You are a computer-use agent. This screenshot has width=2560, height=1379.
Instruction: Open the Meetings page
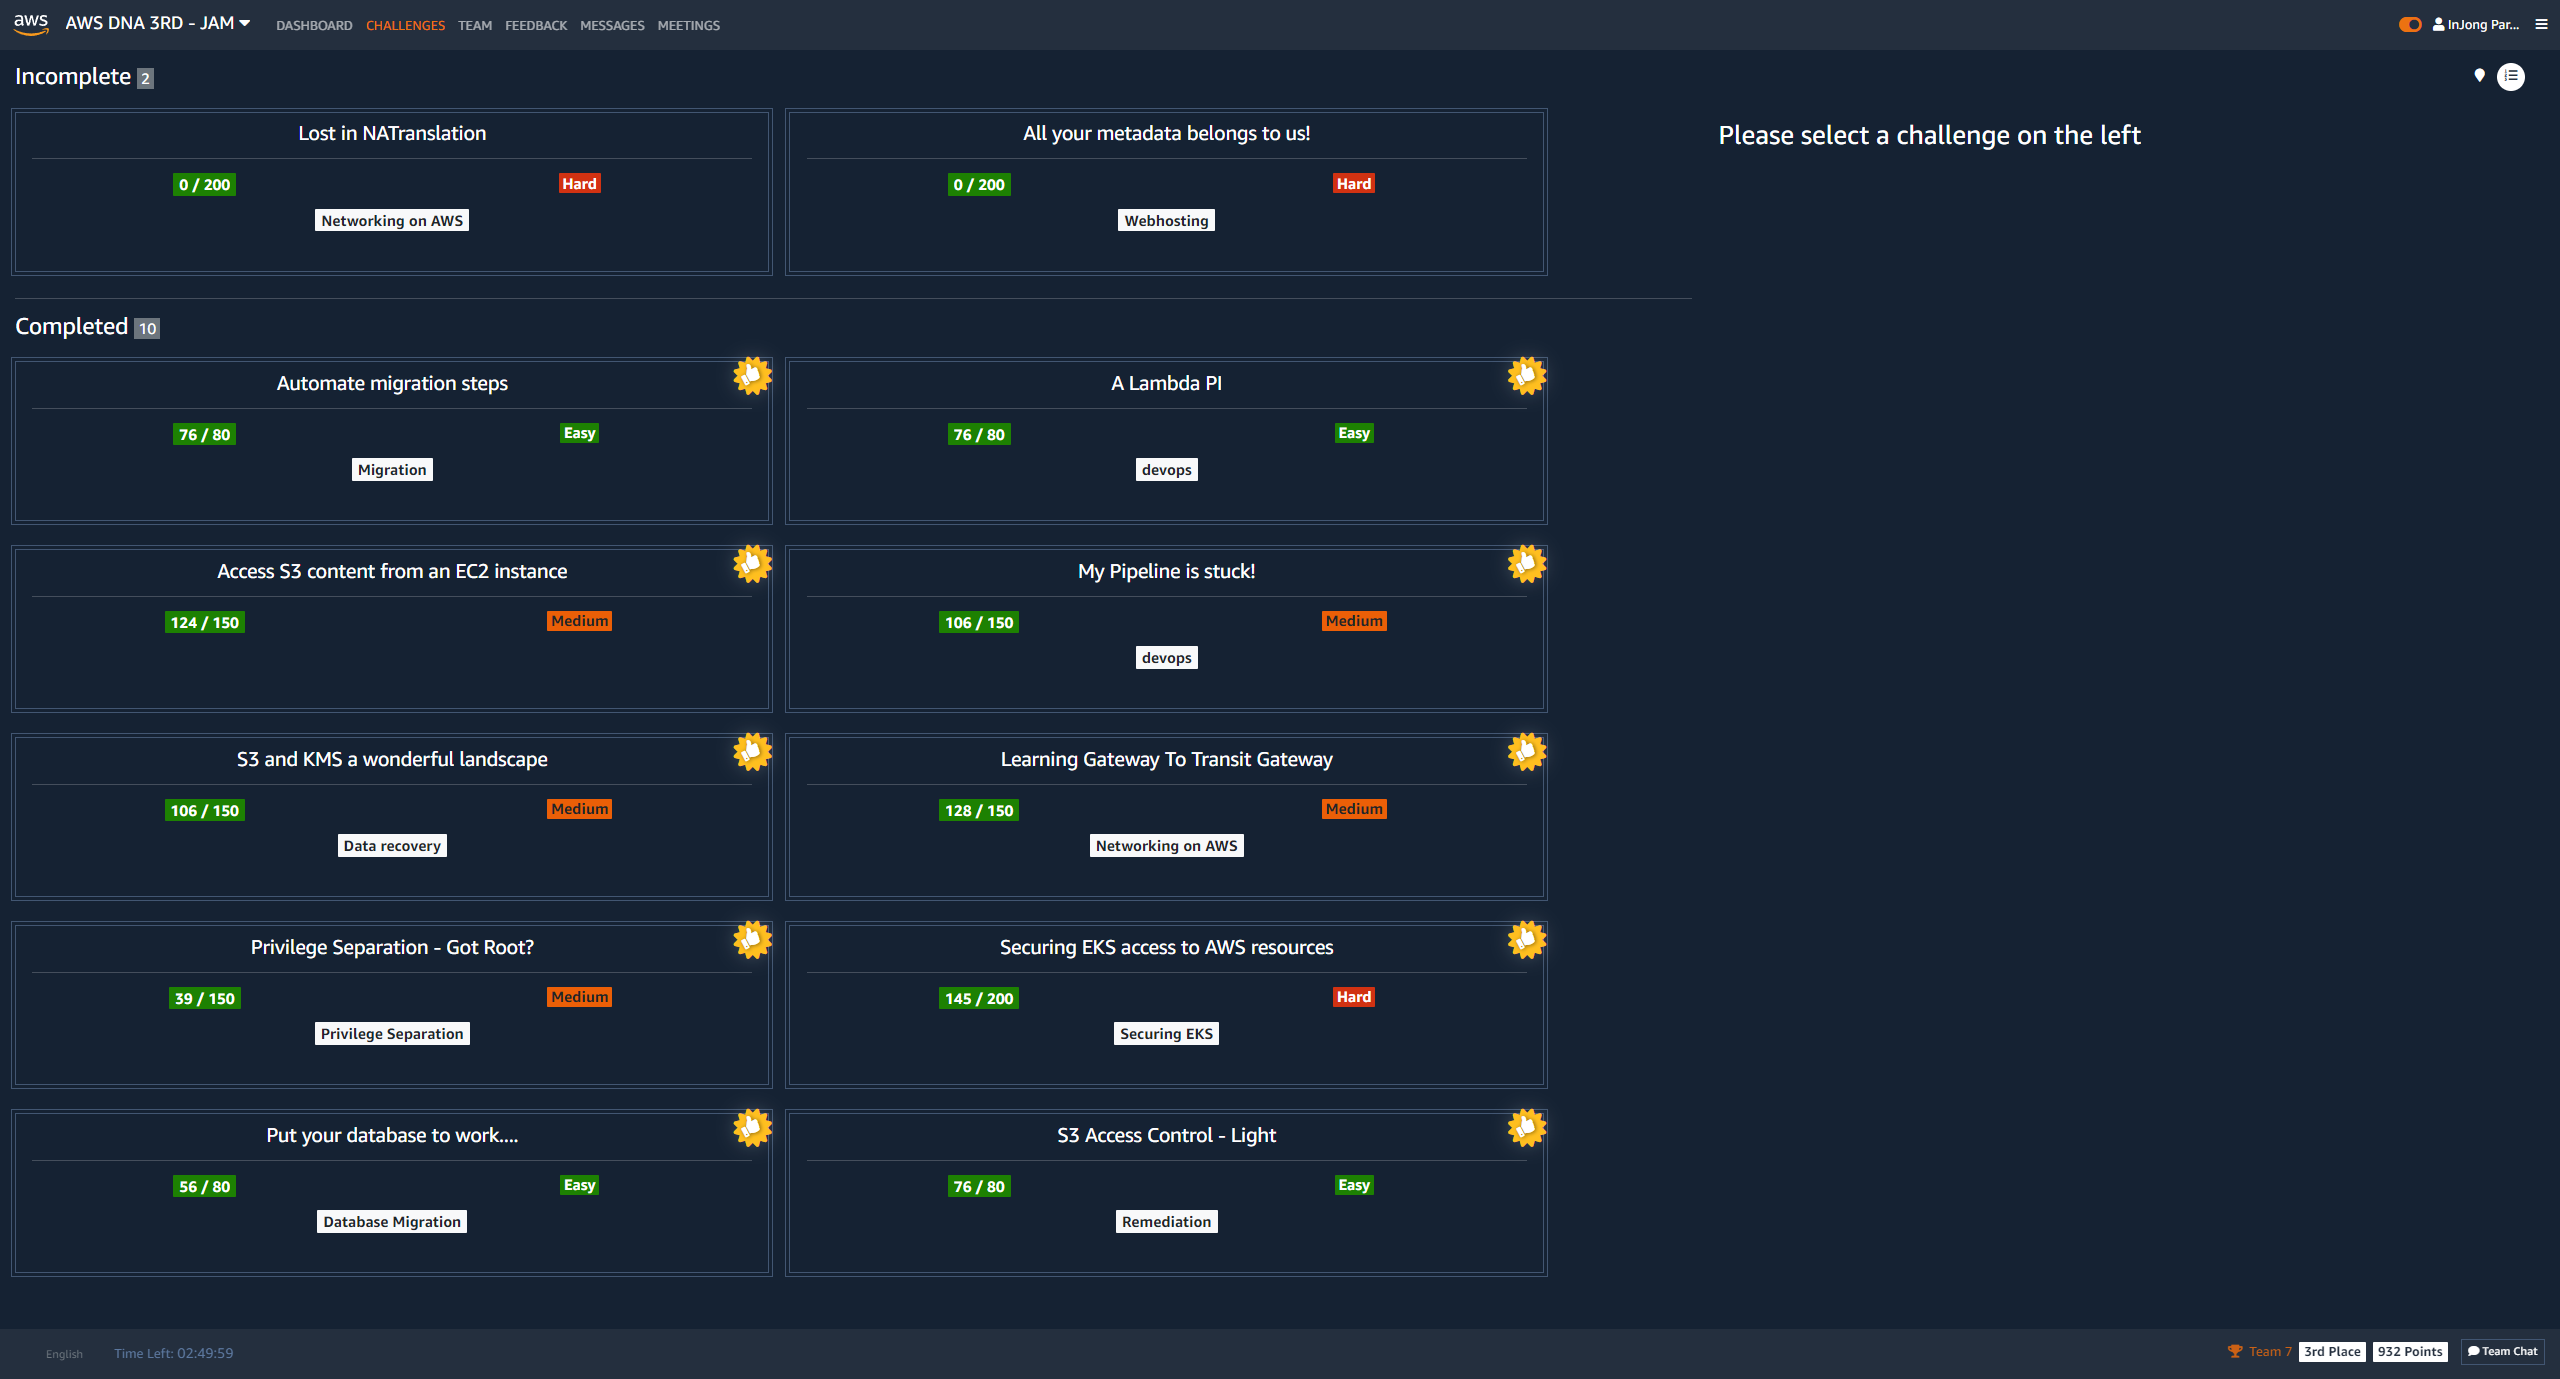coord(689,25)
